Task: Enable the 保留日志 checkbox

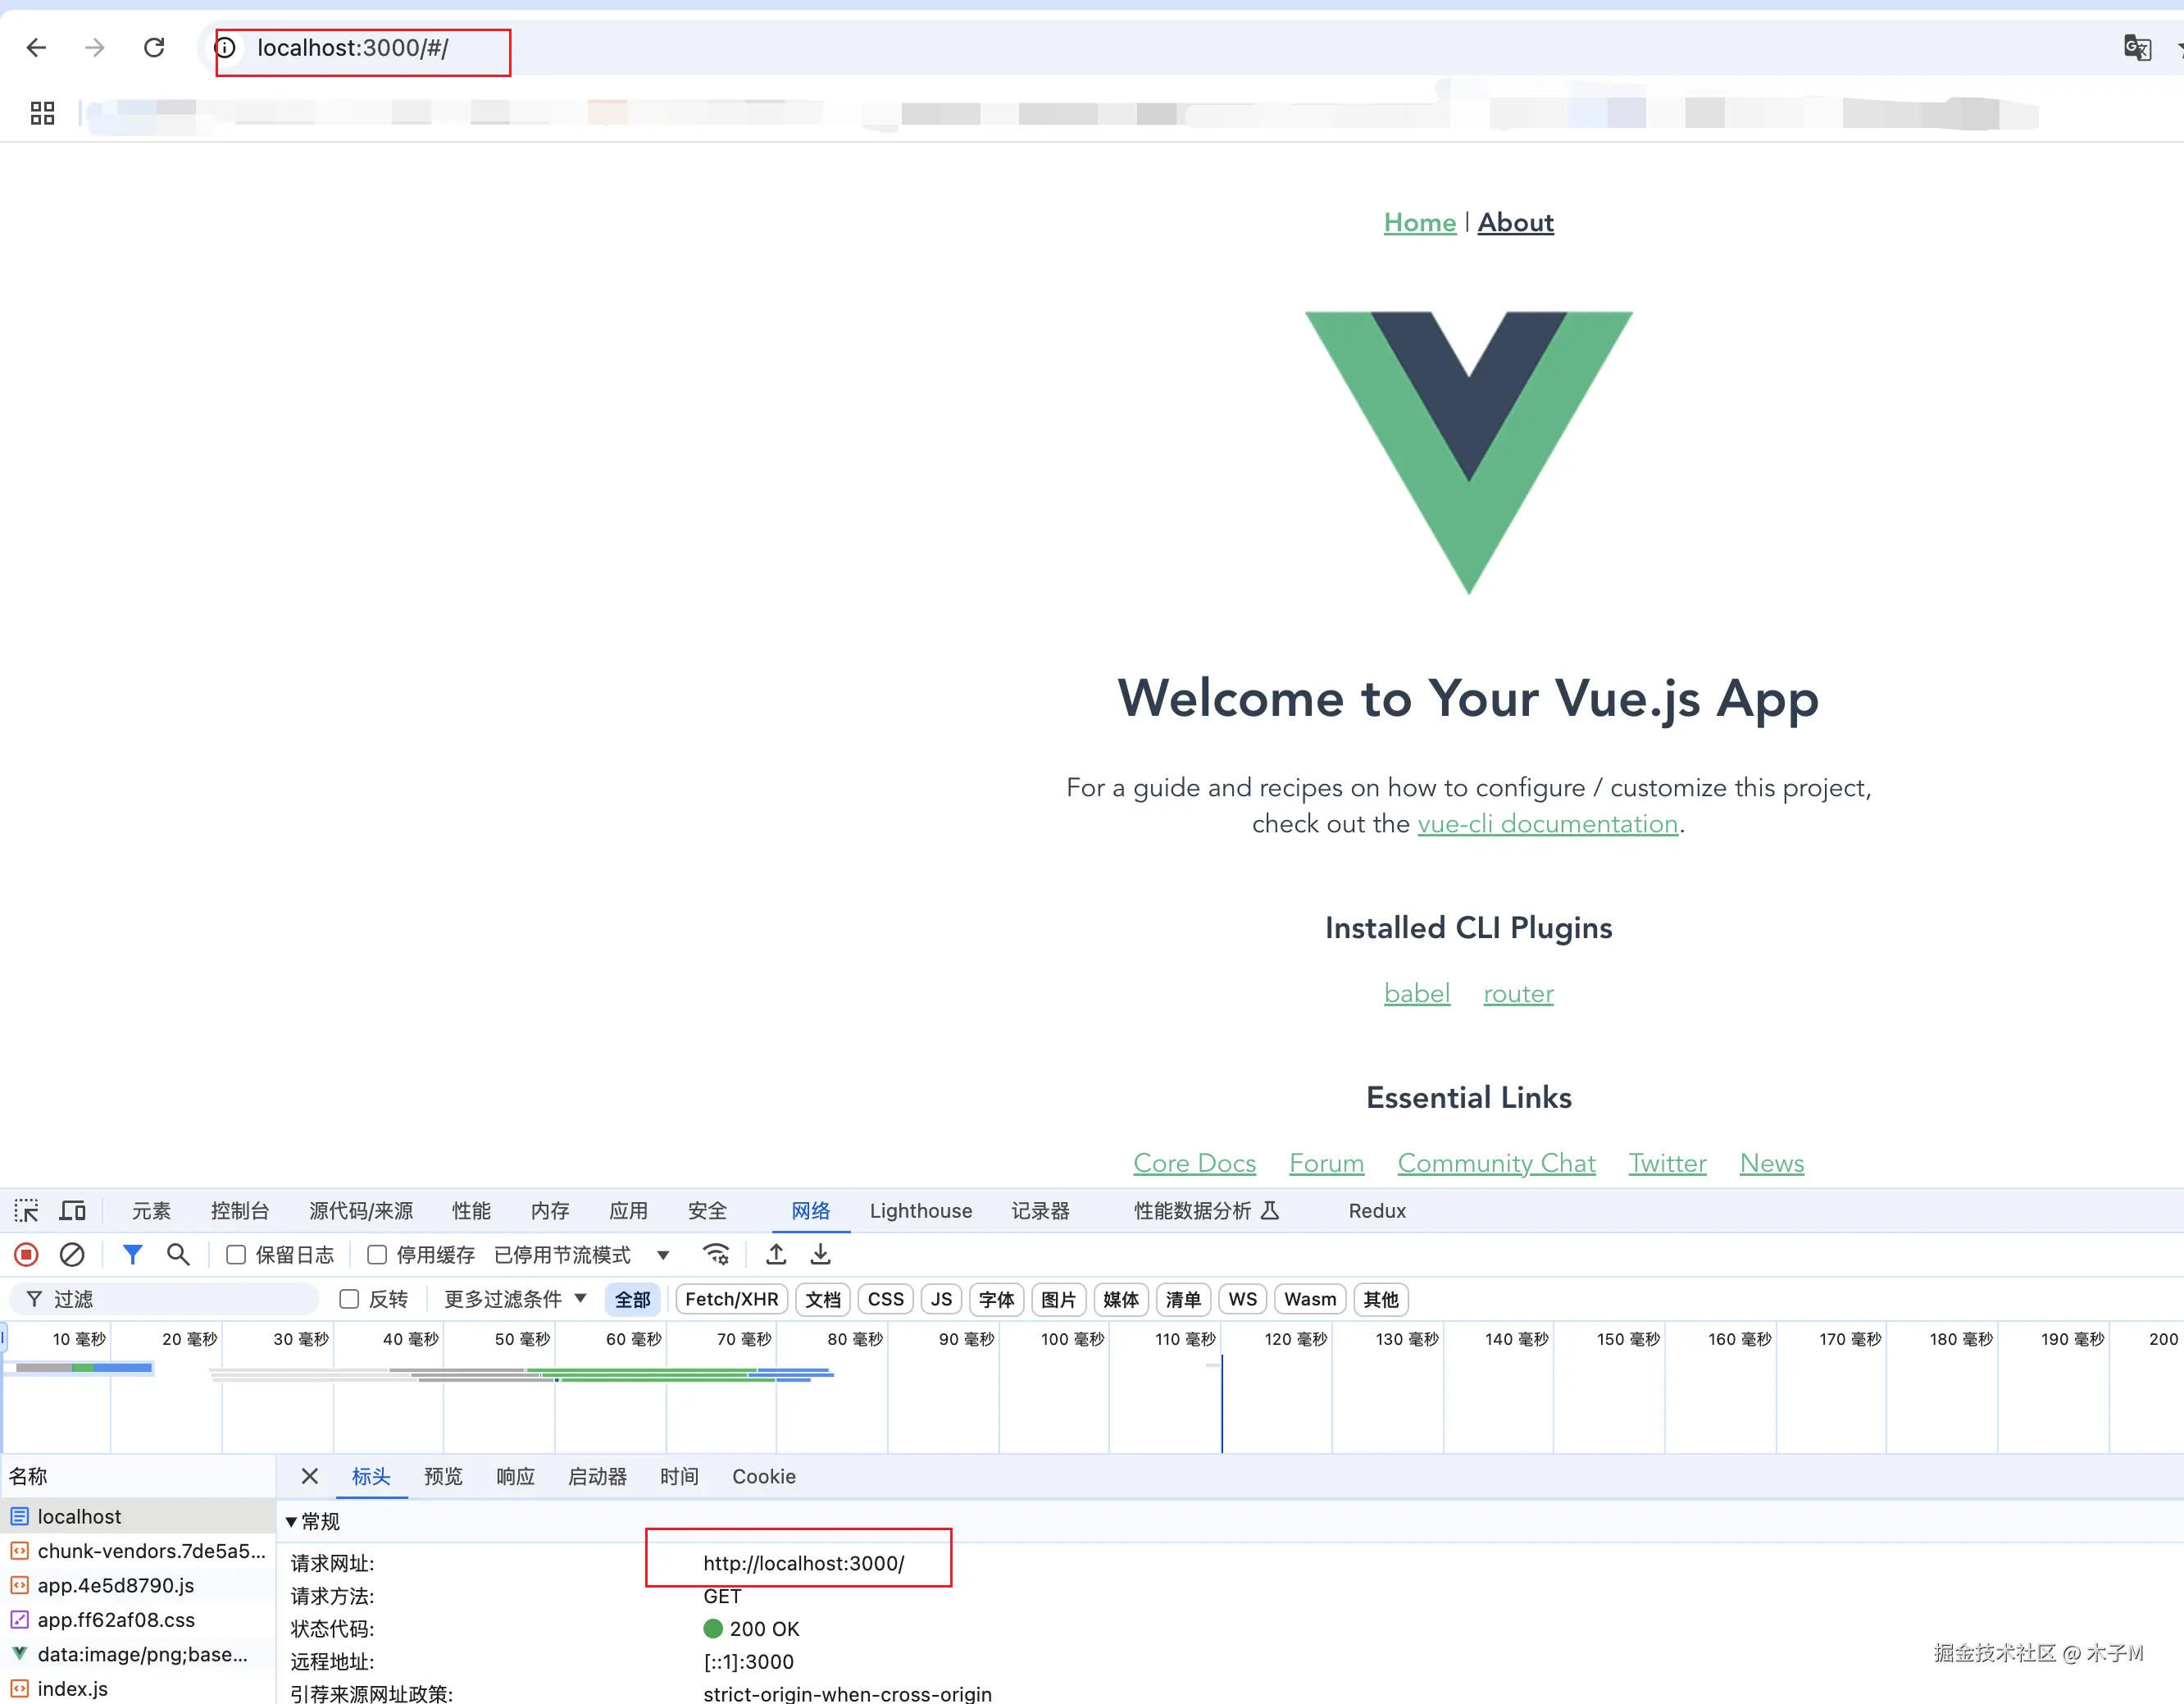Action: [236, 1255]
